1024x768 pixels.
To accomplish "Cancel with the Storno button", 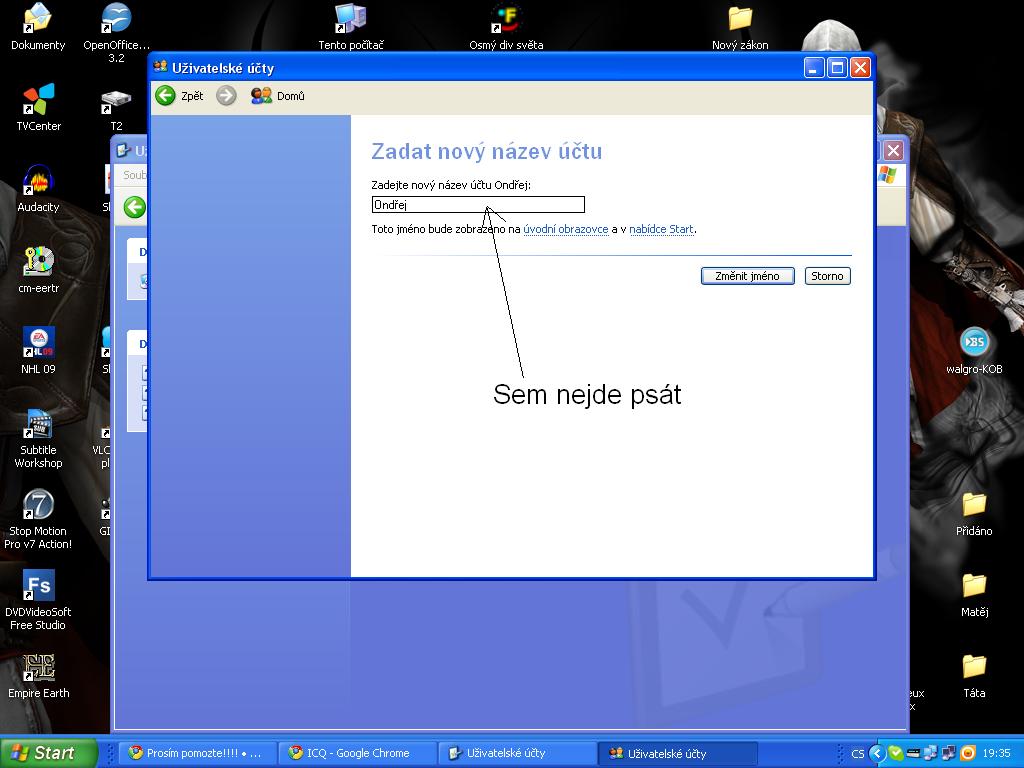I will 827,276.
